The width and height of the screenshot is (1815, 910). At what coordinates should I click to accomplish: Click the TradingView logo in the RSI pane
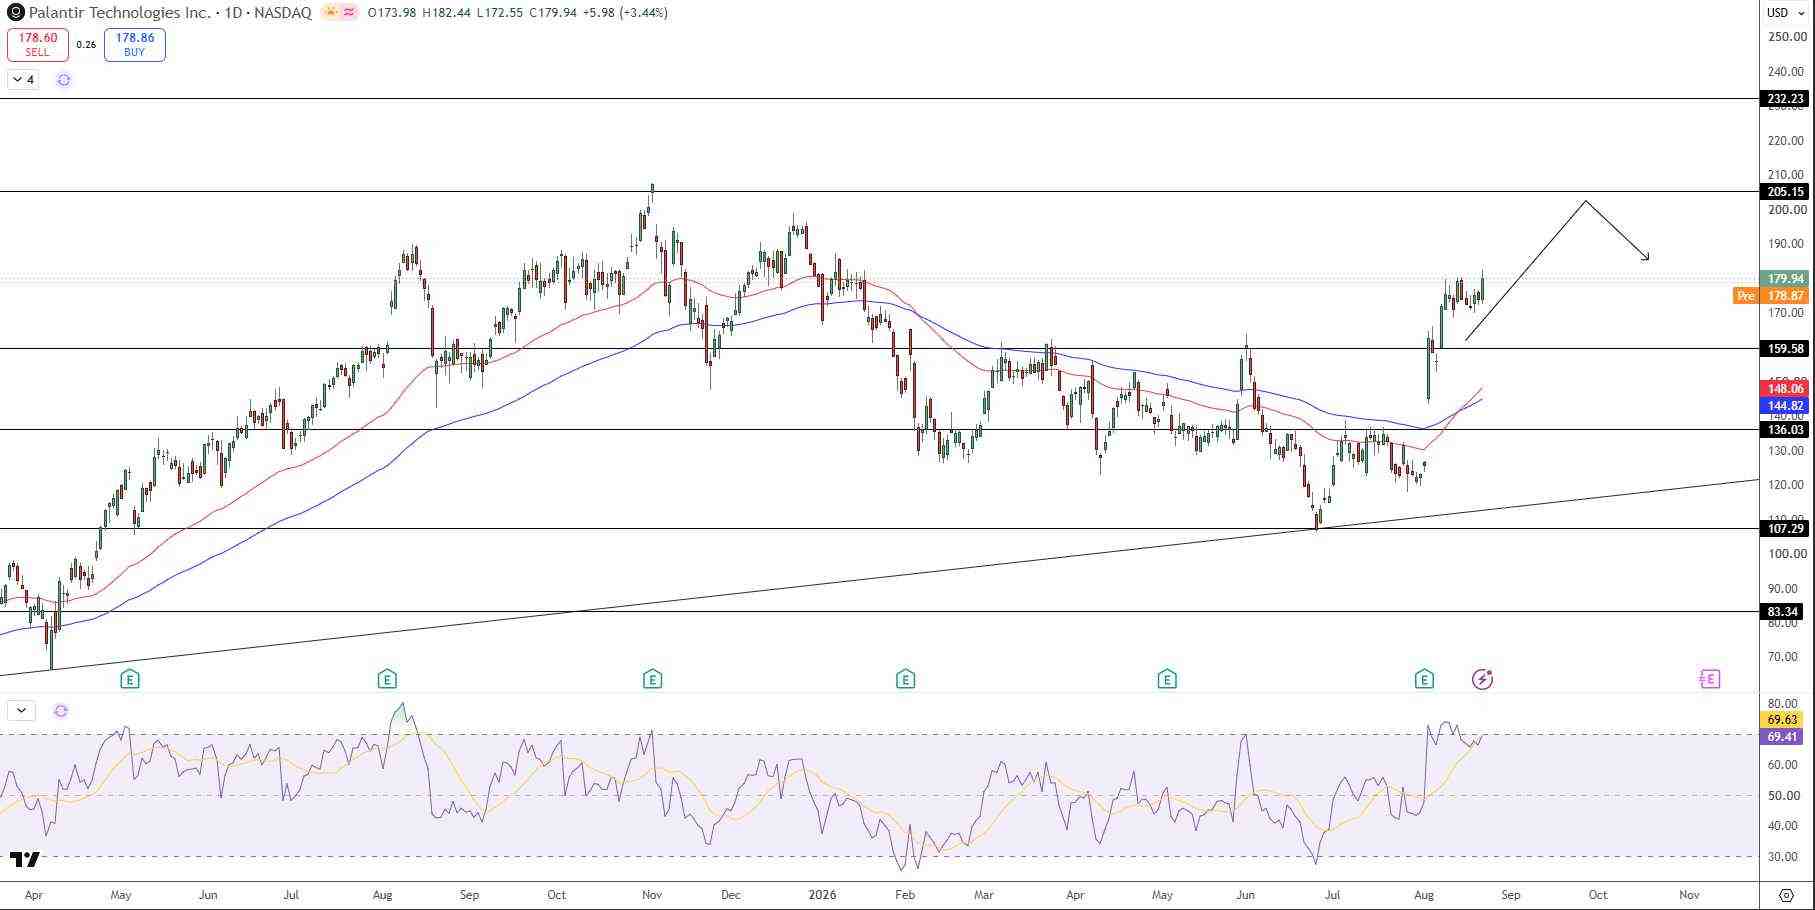pyautogui.click(x=25, y=859)
